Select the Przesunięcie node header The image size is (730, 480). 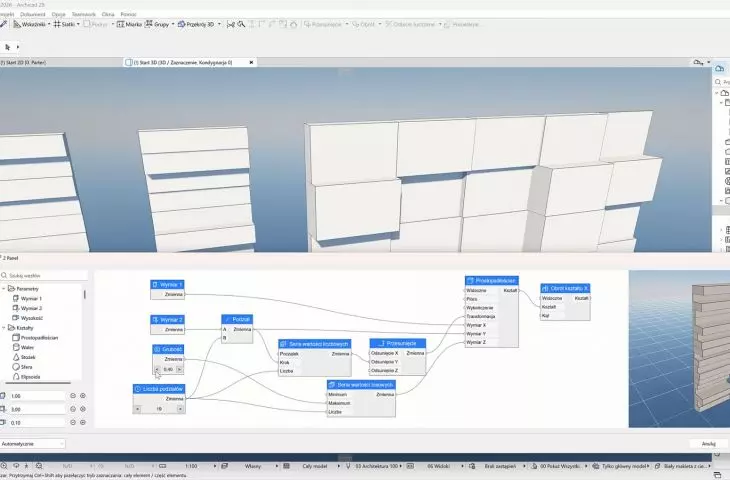398,343
